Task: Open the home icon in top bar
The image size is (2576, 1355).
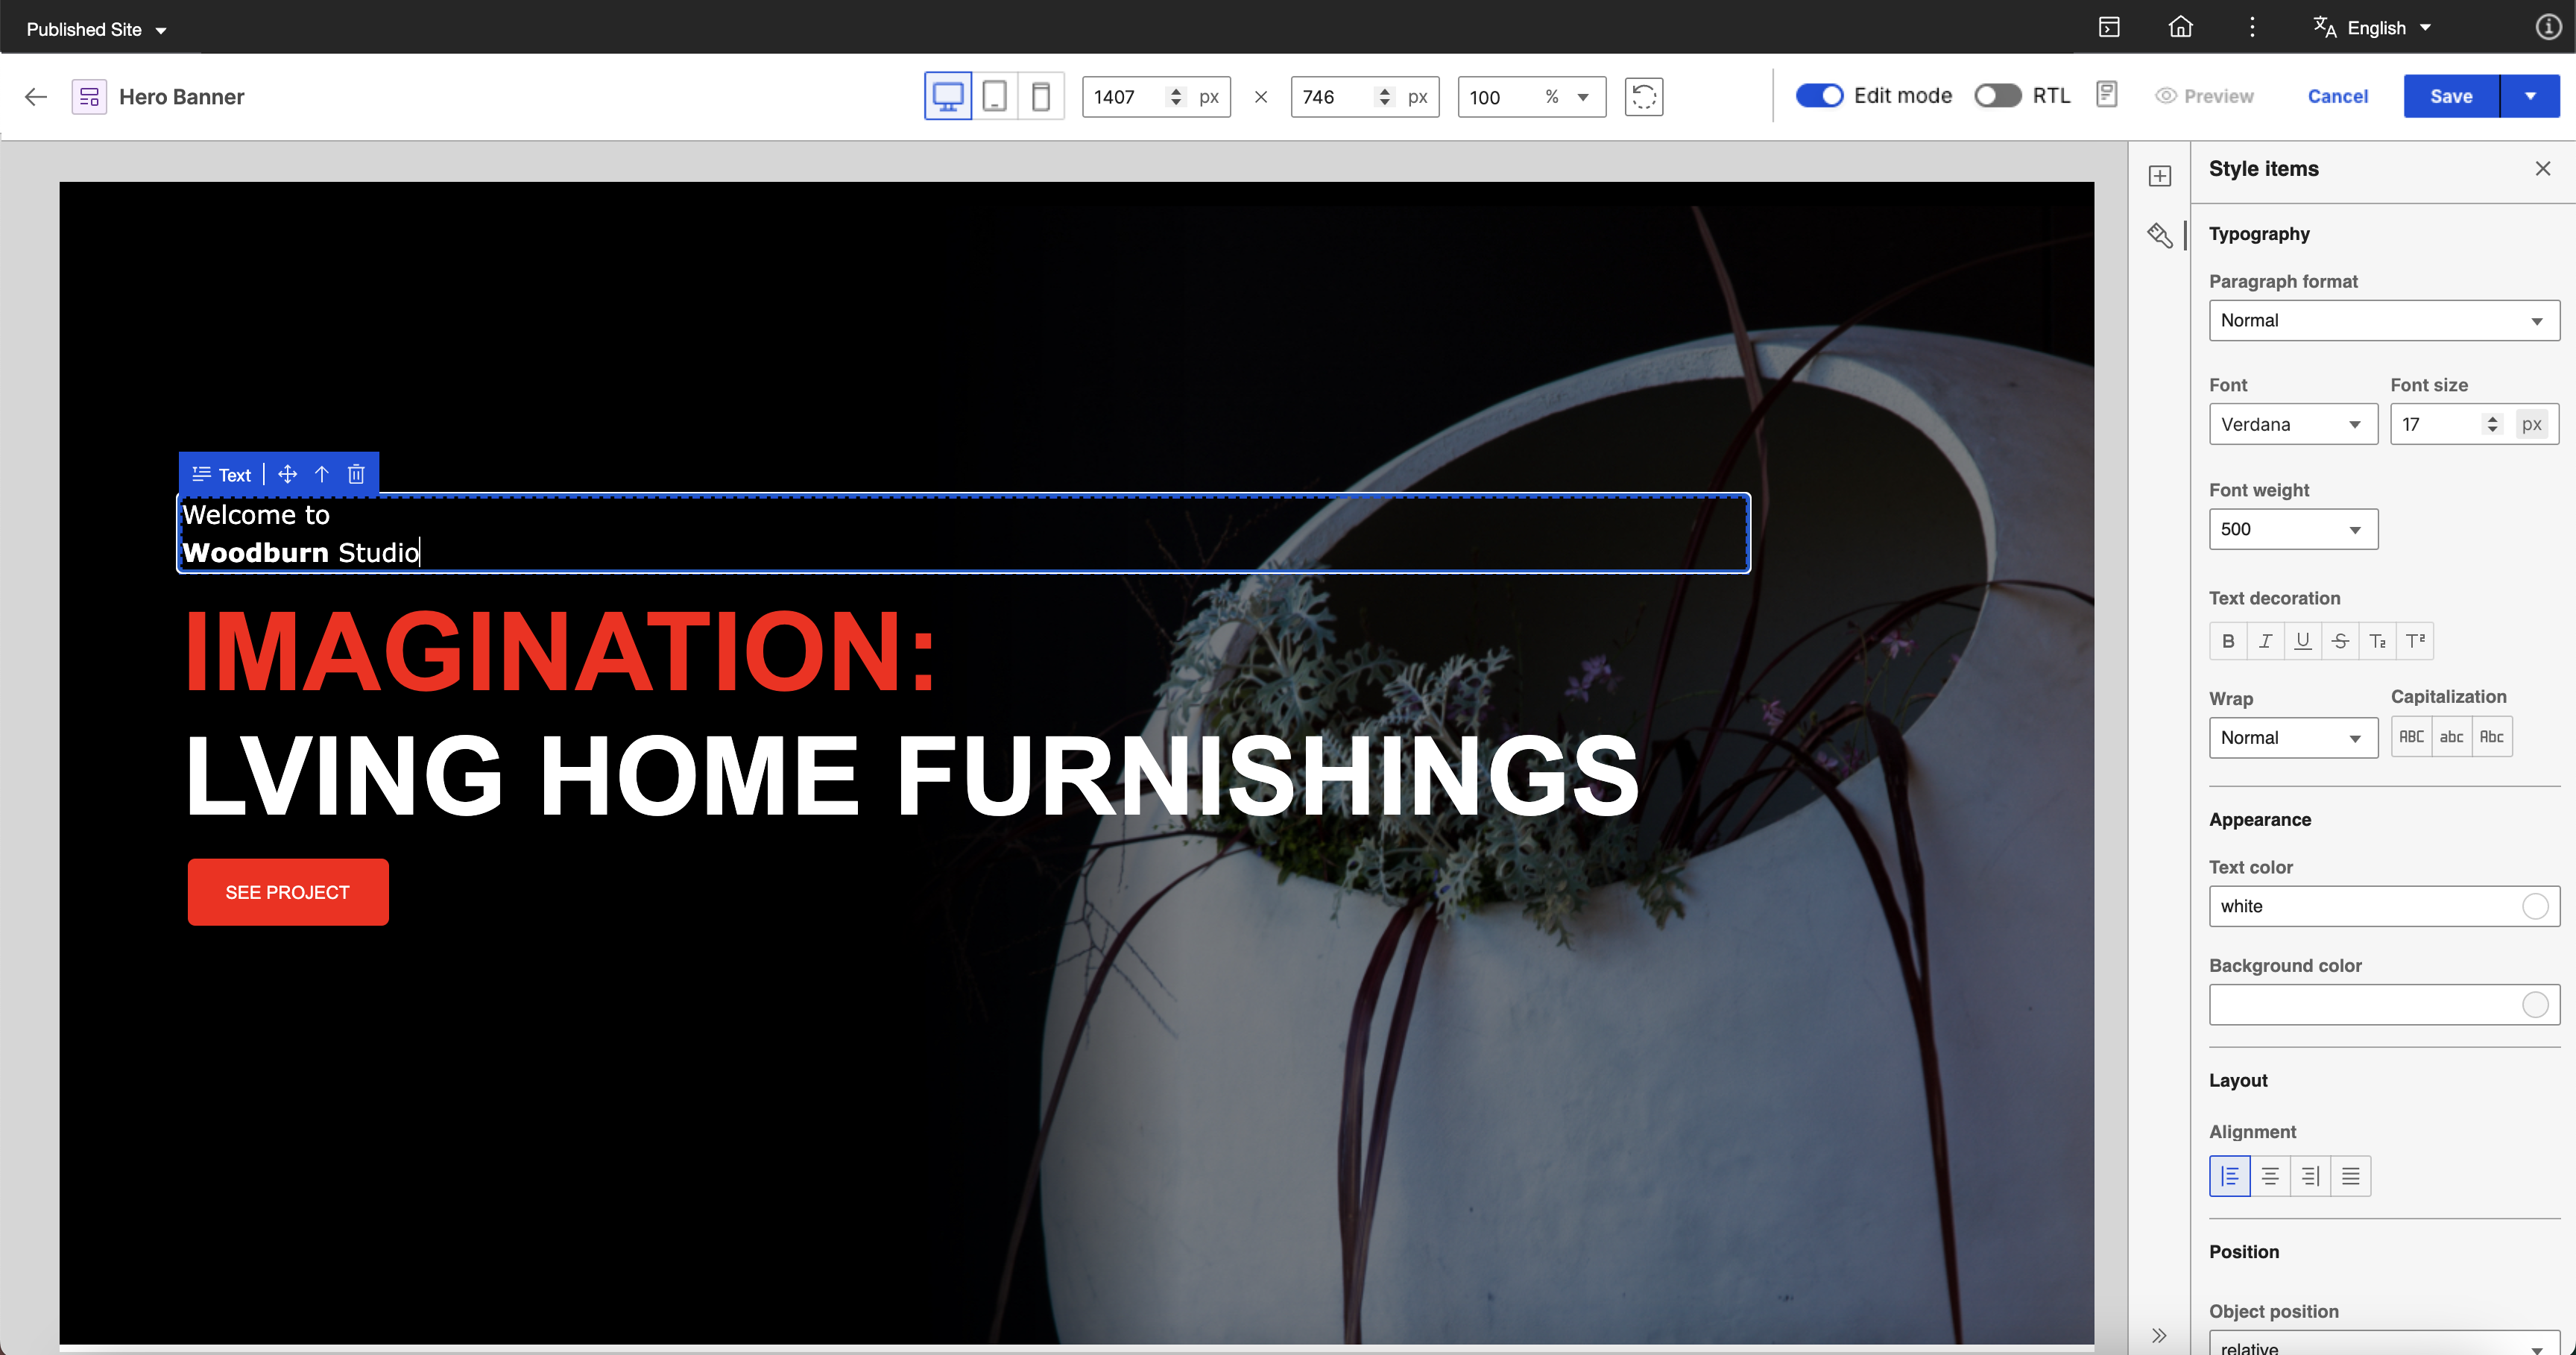Action: click(x=2180, y=27)
